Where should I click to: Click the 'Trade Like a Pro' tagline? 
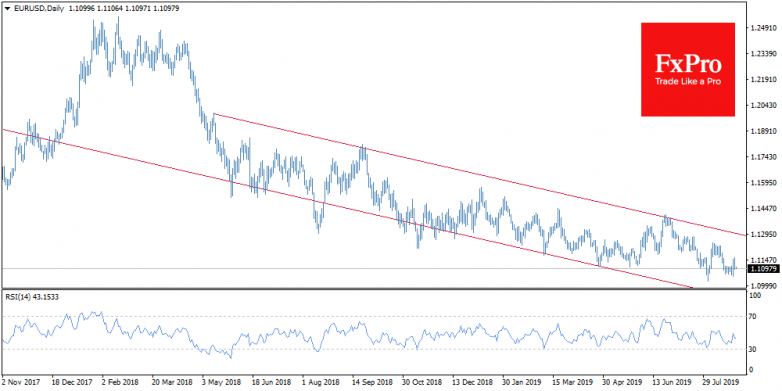coord(688,81)
